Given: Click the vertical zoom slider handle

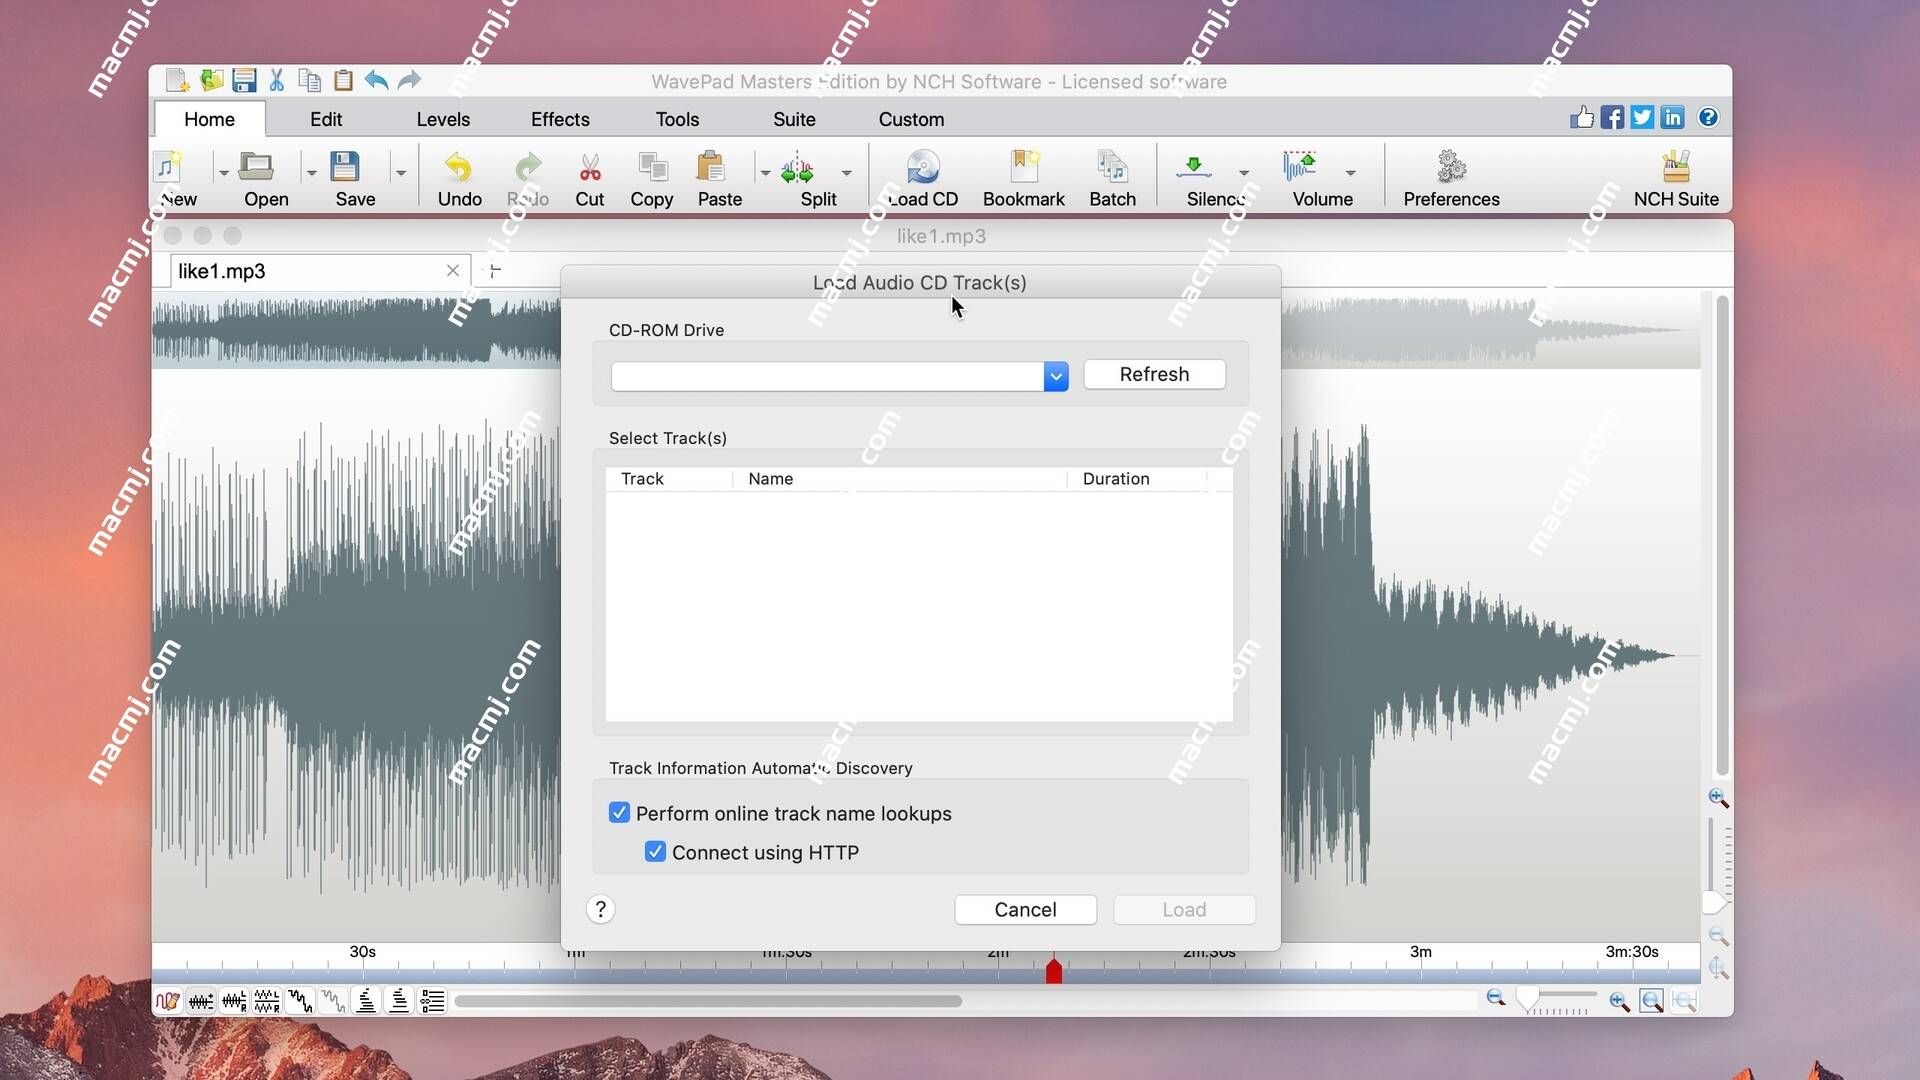Looking at the screenshot, I should [x=1714, y=903].
